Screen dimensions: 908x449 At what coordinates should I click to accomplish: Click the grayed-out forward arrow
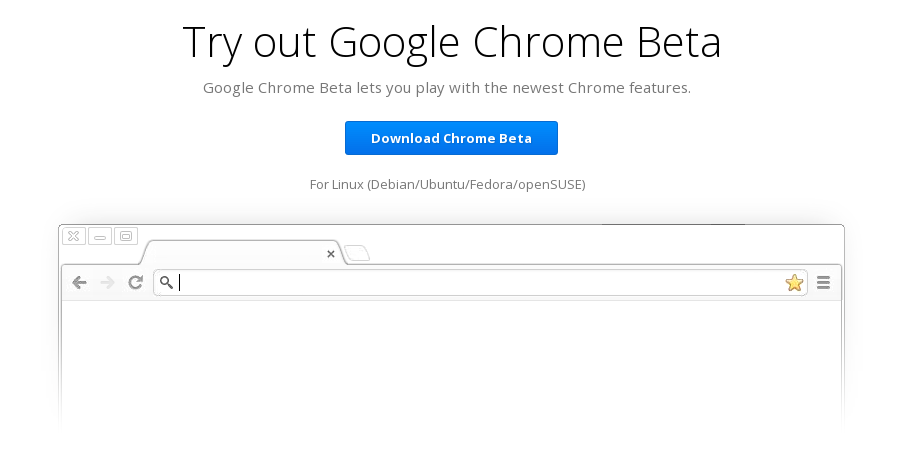107,283
